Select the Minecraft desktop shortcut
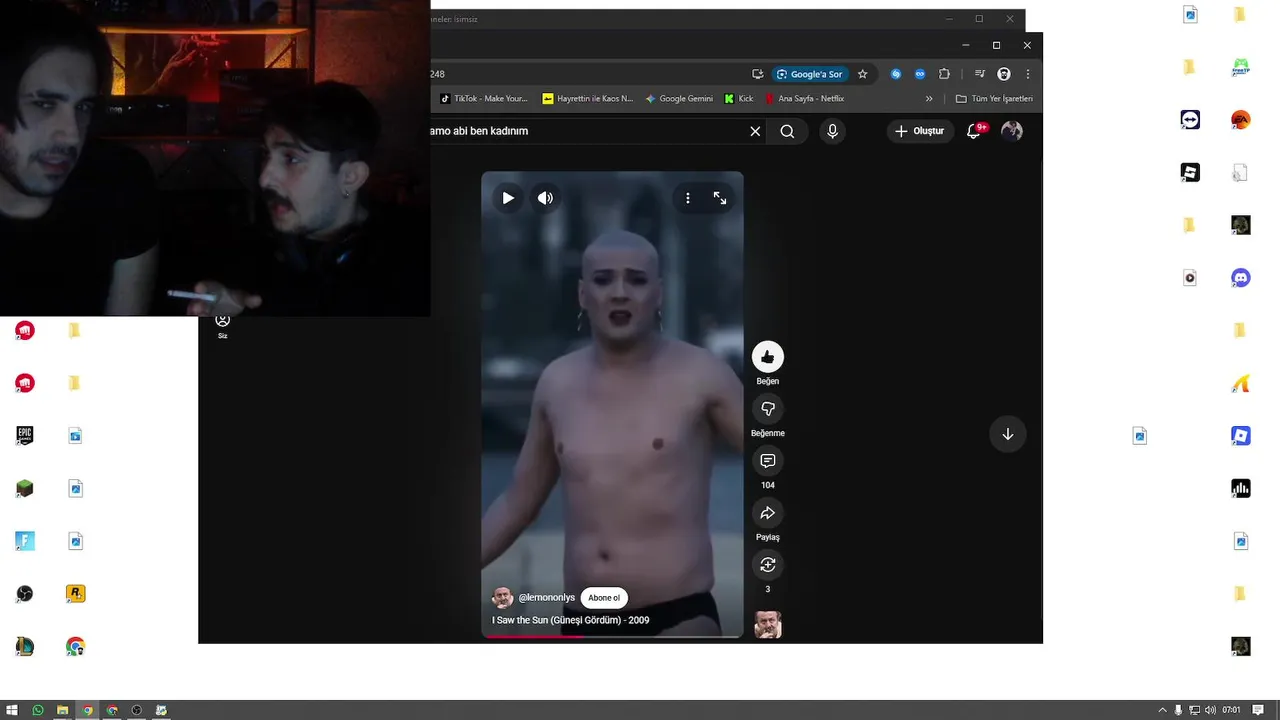1280x720 pixels. point(25,488)
